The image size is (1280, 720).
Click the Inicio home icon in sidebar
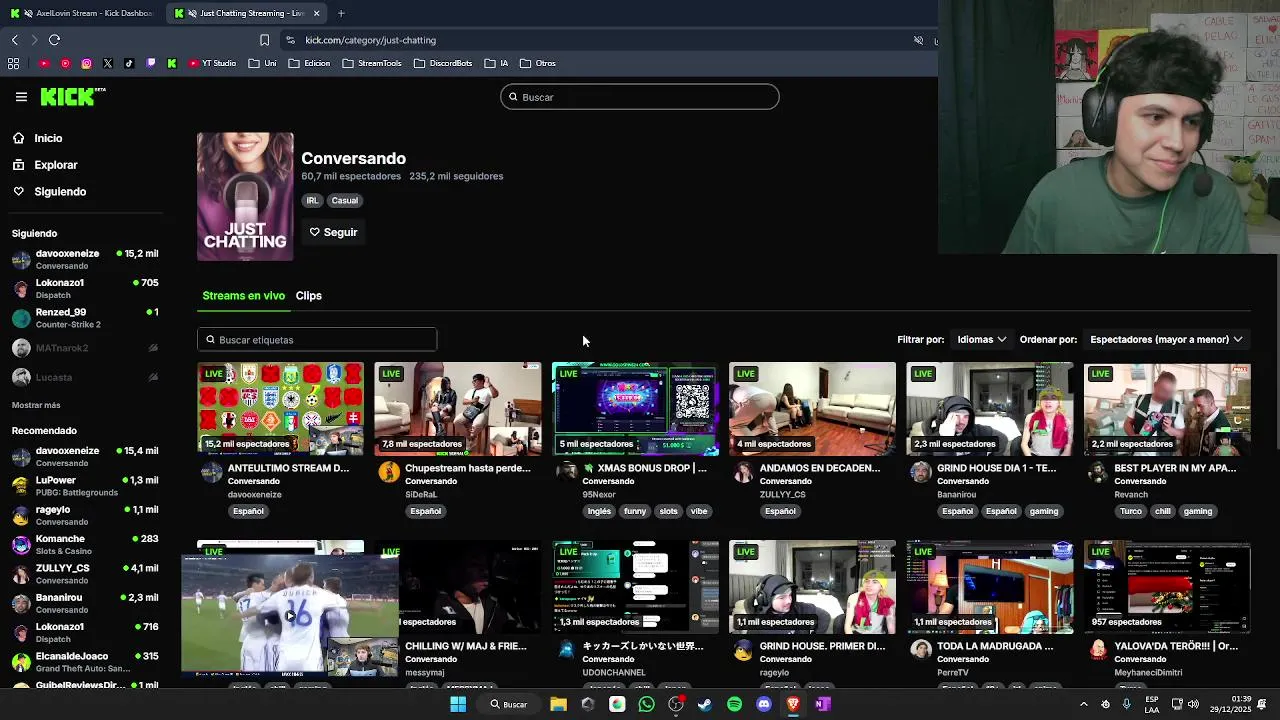(x=19, y=138)
